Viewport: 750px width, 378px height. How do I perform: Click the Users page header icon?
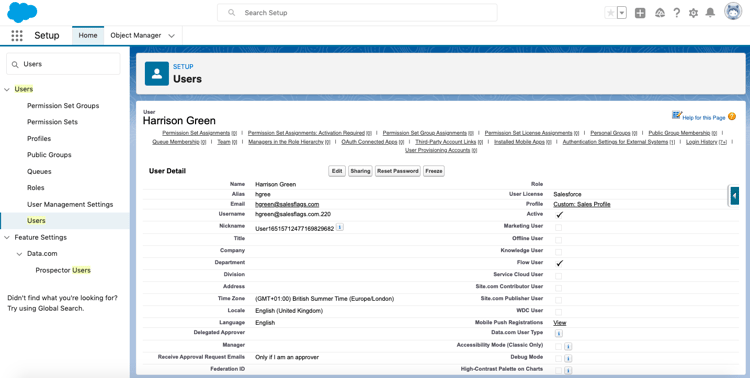pos(157,74)
